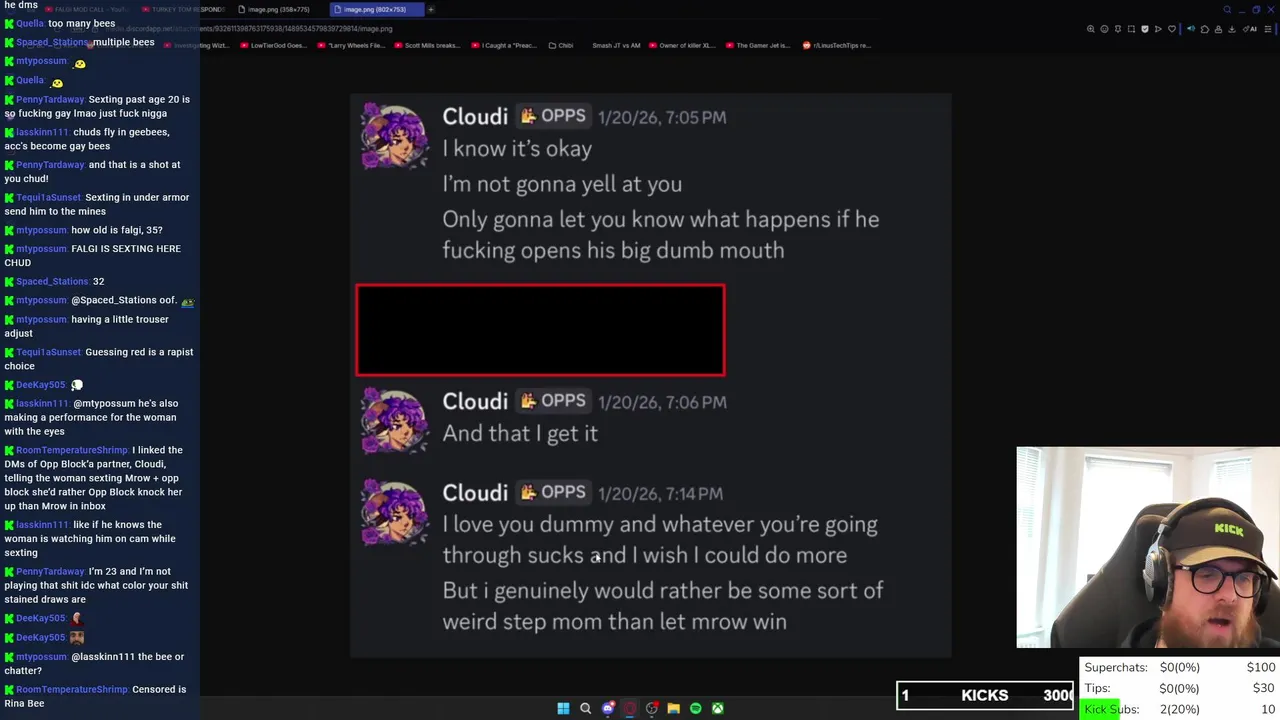
Task: Open the easy setup sliders icon
Action: coord(1268,29)
